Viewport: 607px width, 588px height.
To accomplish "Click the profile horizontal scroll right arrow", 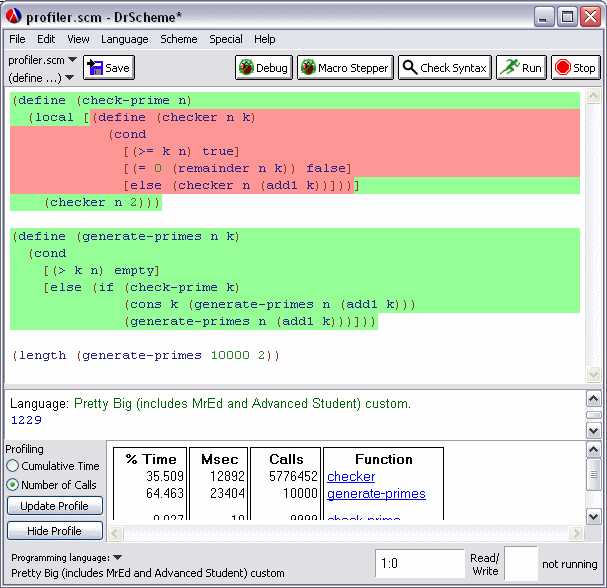I will point(576,533).
